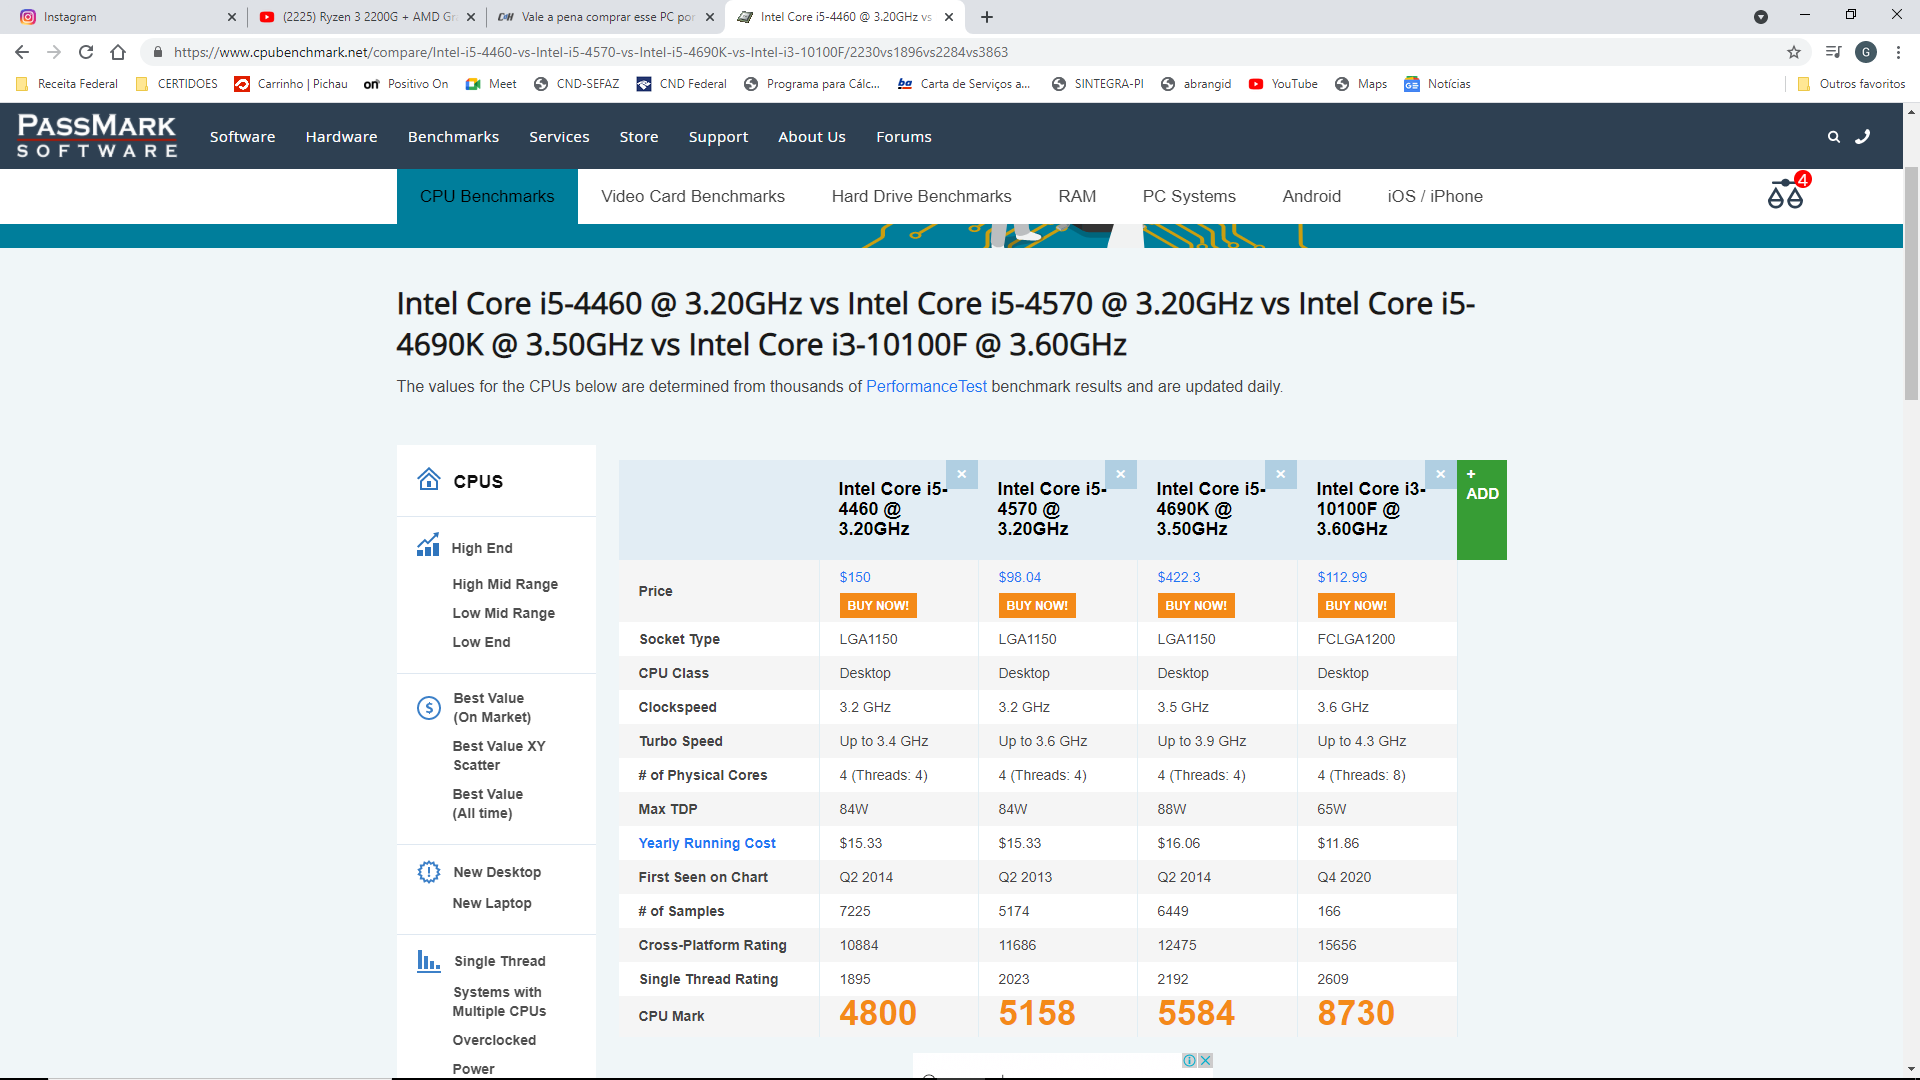Open the Chrome three-dot menu
This screenshot has height=1080, width=1920.
(1898, 52)
